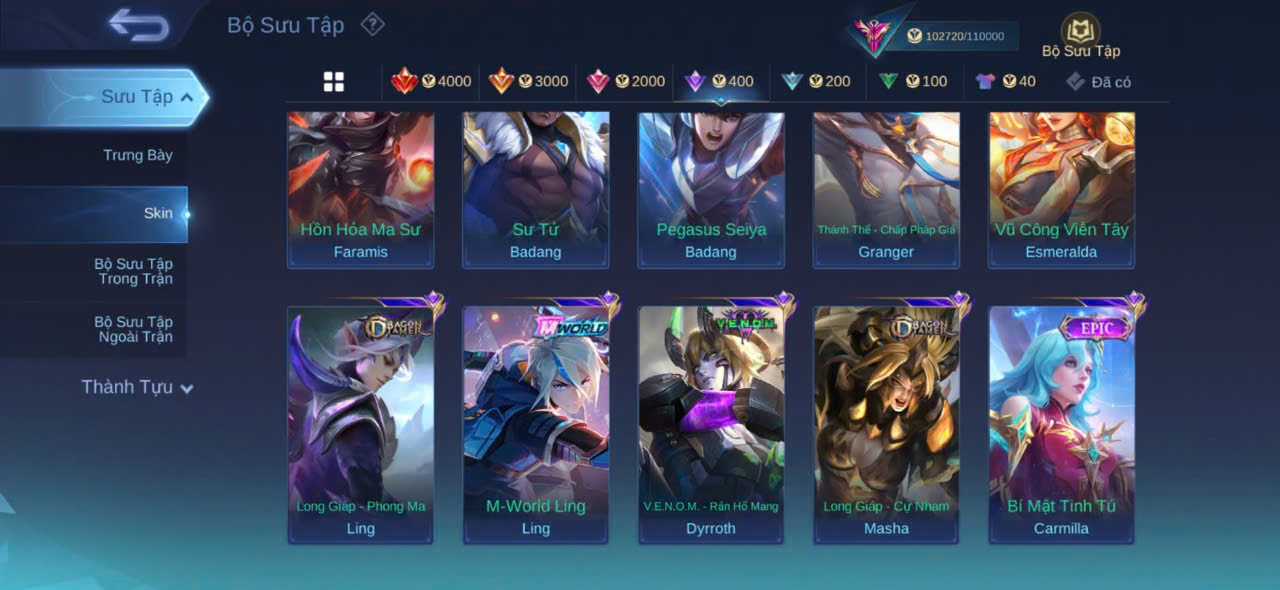
Task: Tap the back arrow icon
Action: (139, 25)
